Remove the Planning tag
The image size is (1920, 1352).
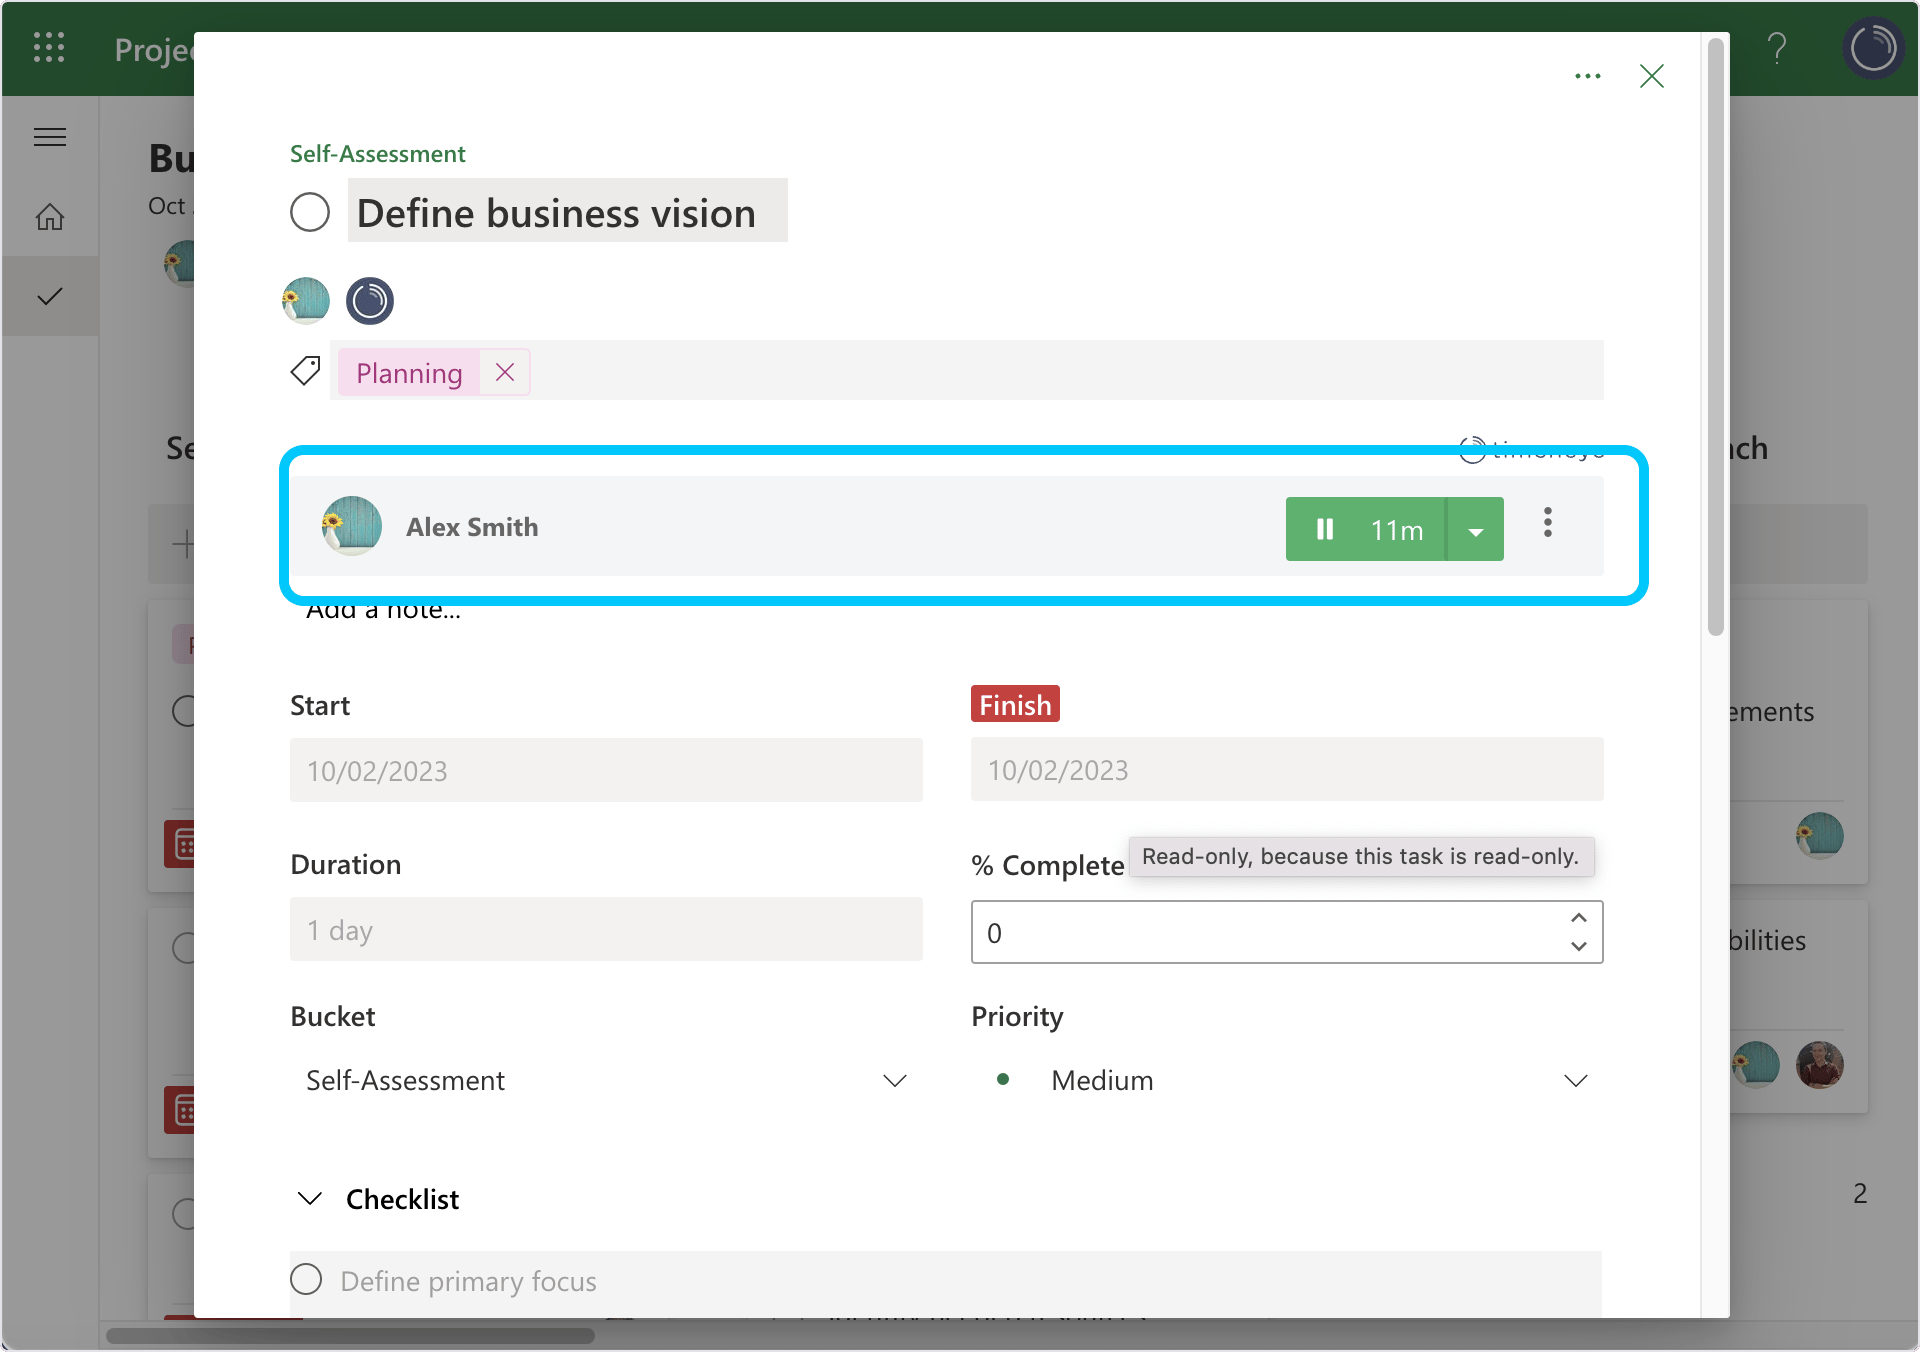504,371
